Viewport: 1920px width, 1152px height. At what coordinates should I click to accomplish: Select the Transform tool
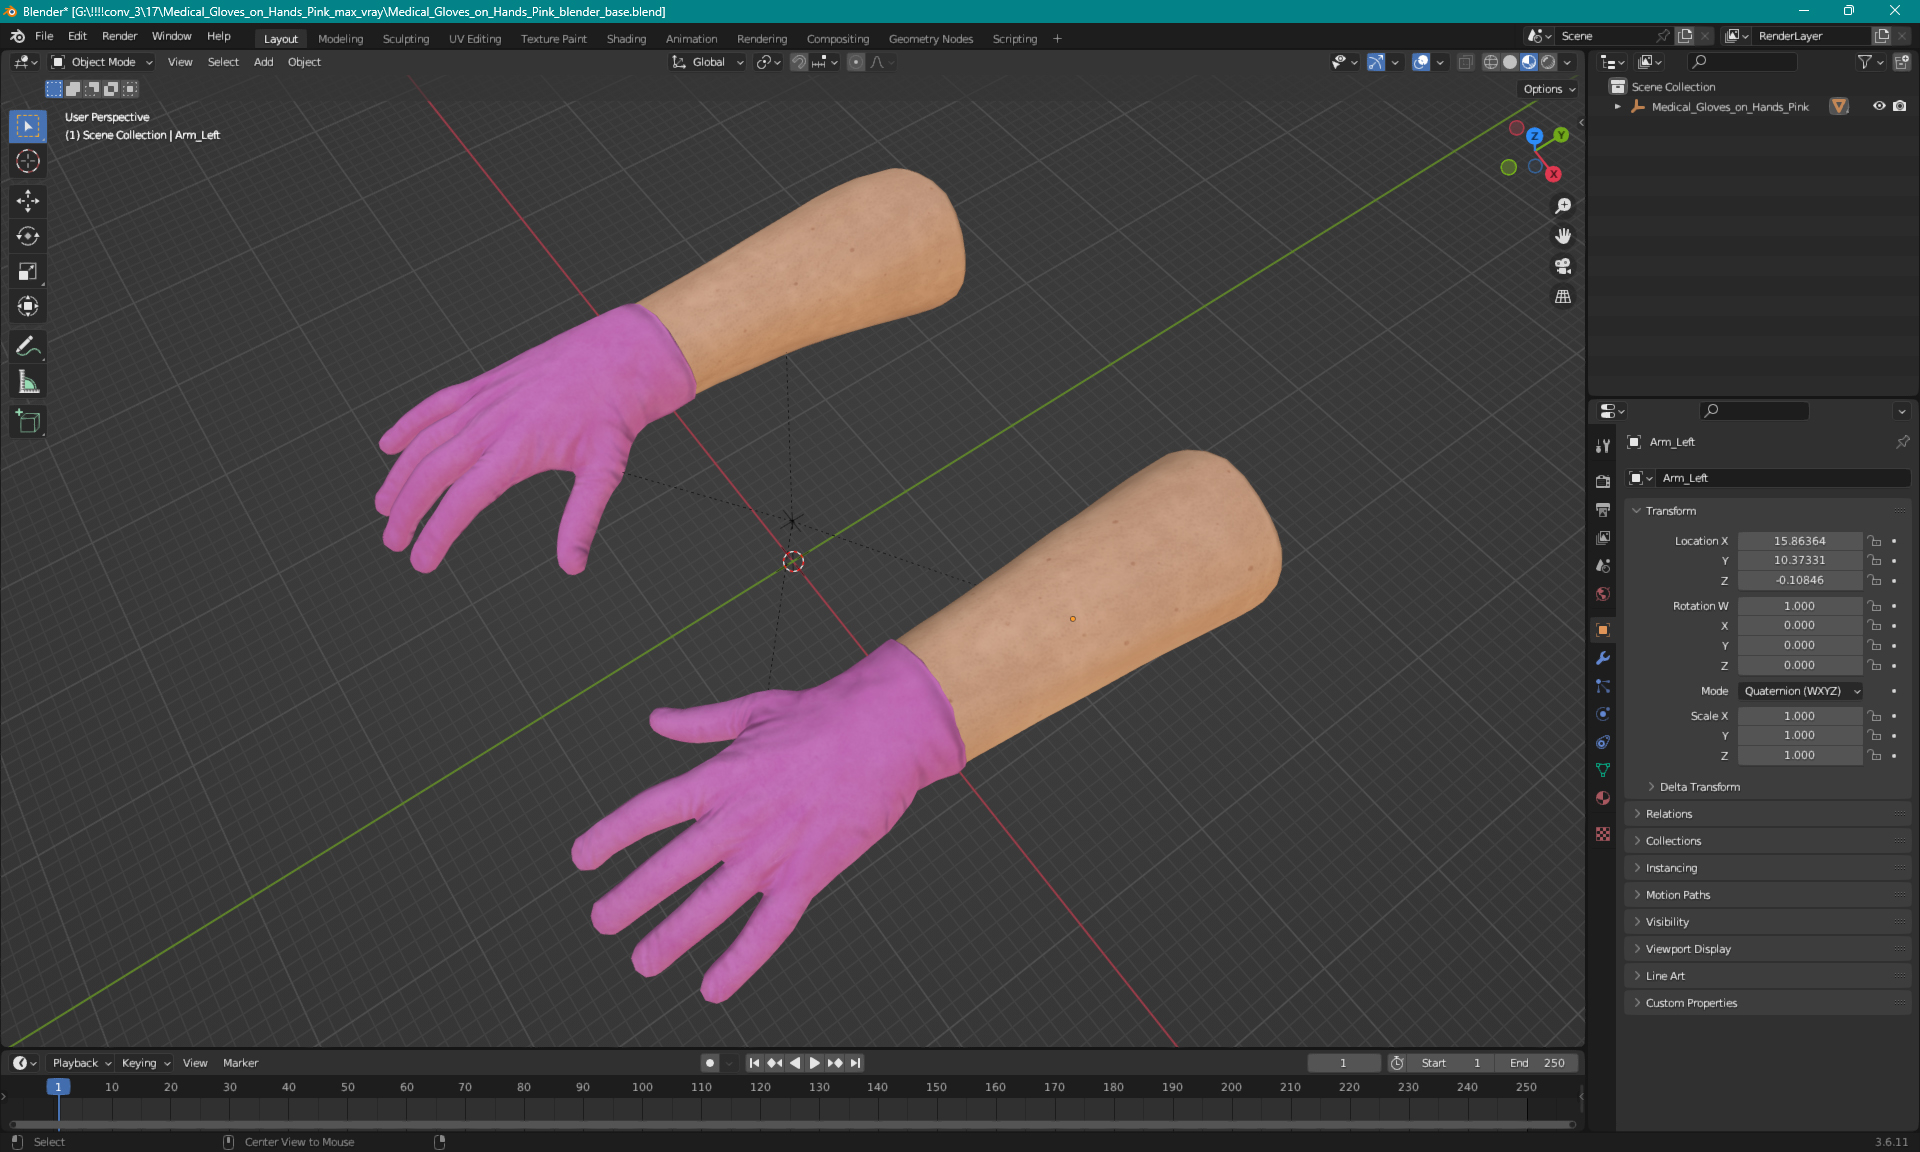click(x=28, y=306)
